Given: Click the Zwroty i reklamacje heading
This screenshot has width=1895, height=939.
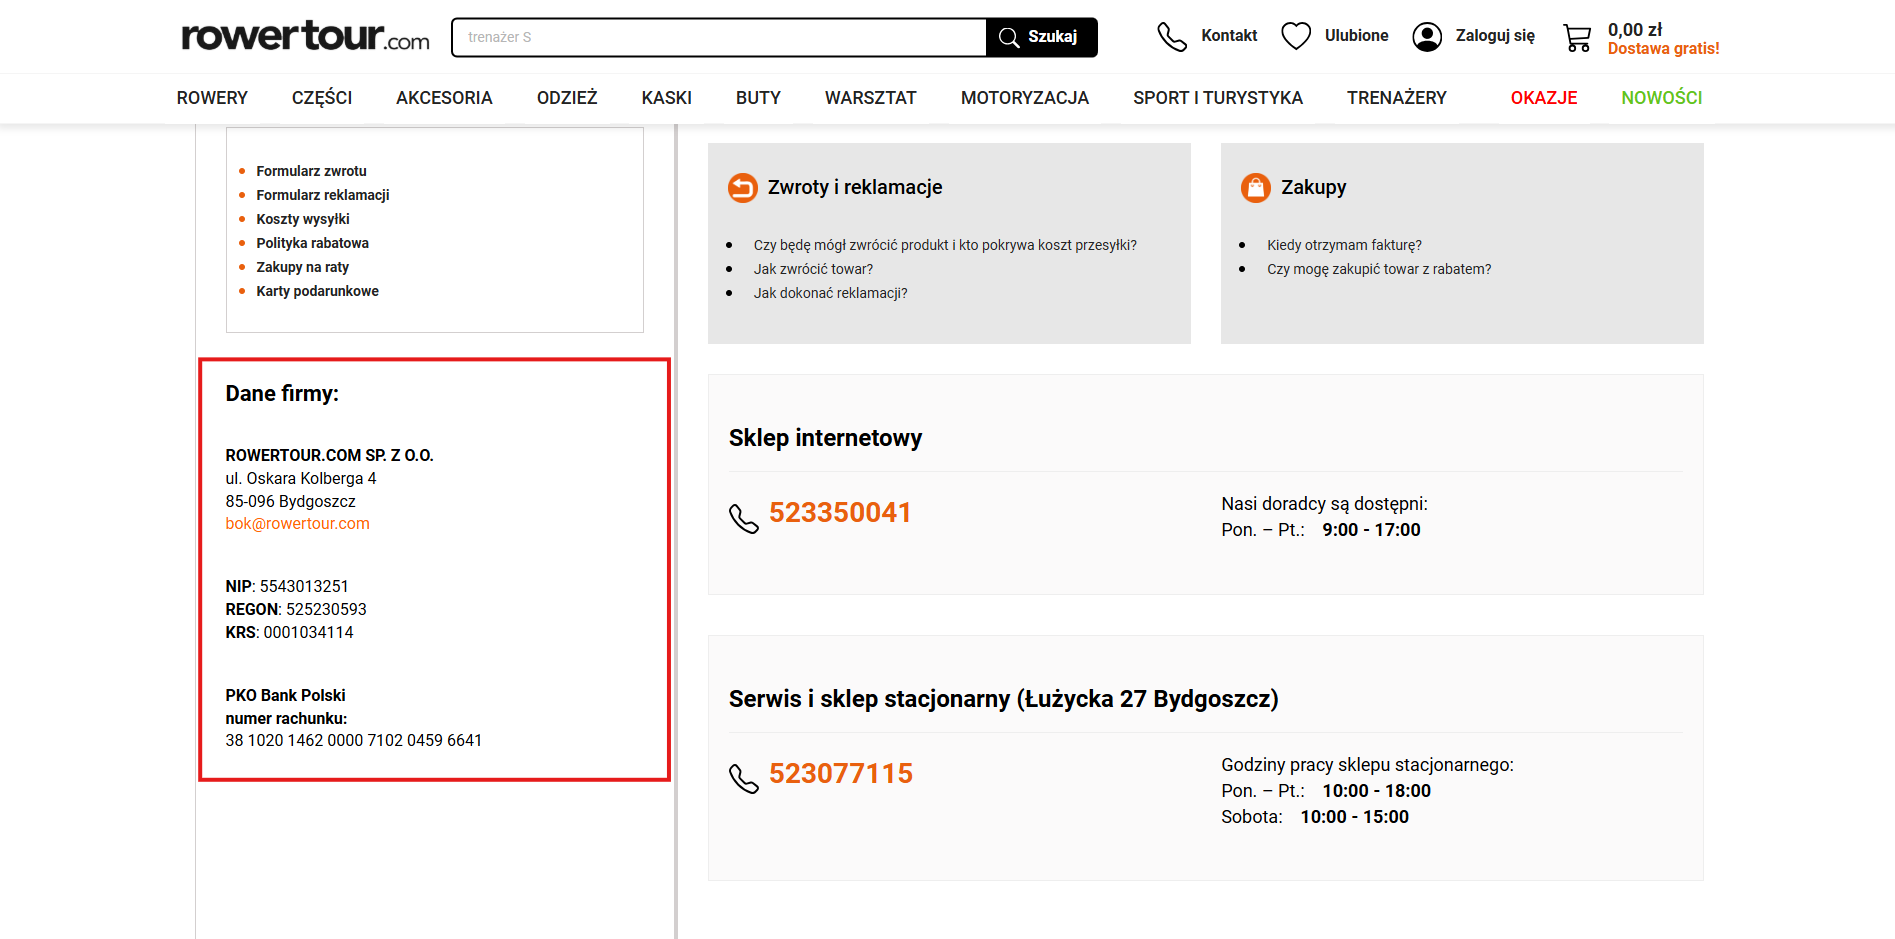Looking at the screenshot, I should pos(855,187).
